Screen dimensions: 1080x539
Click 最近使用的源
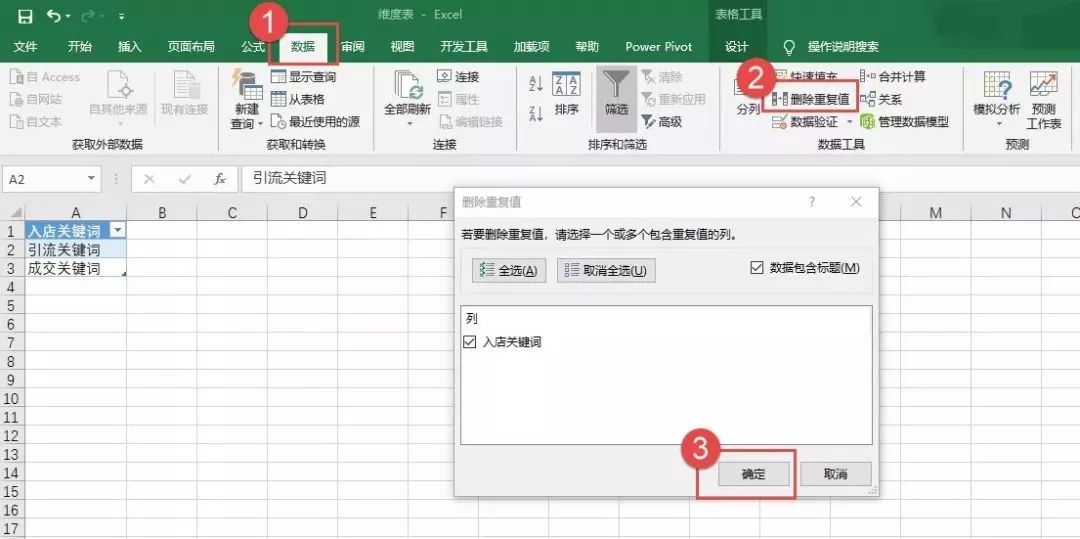coord(315,122)
